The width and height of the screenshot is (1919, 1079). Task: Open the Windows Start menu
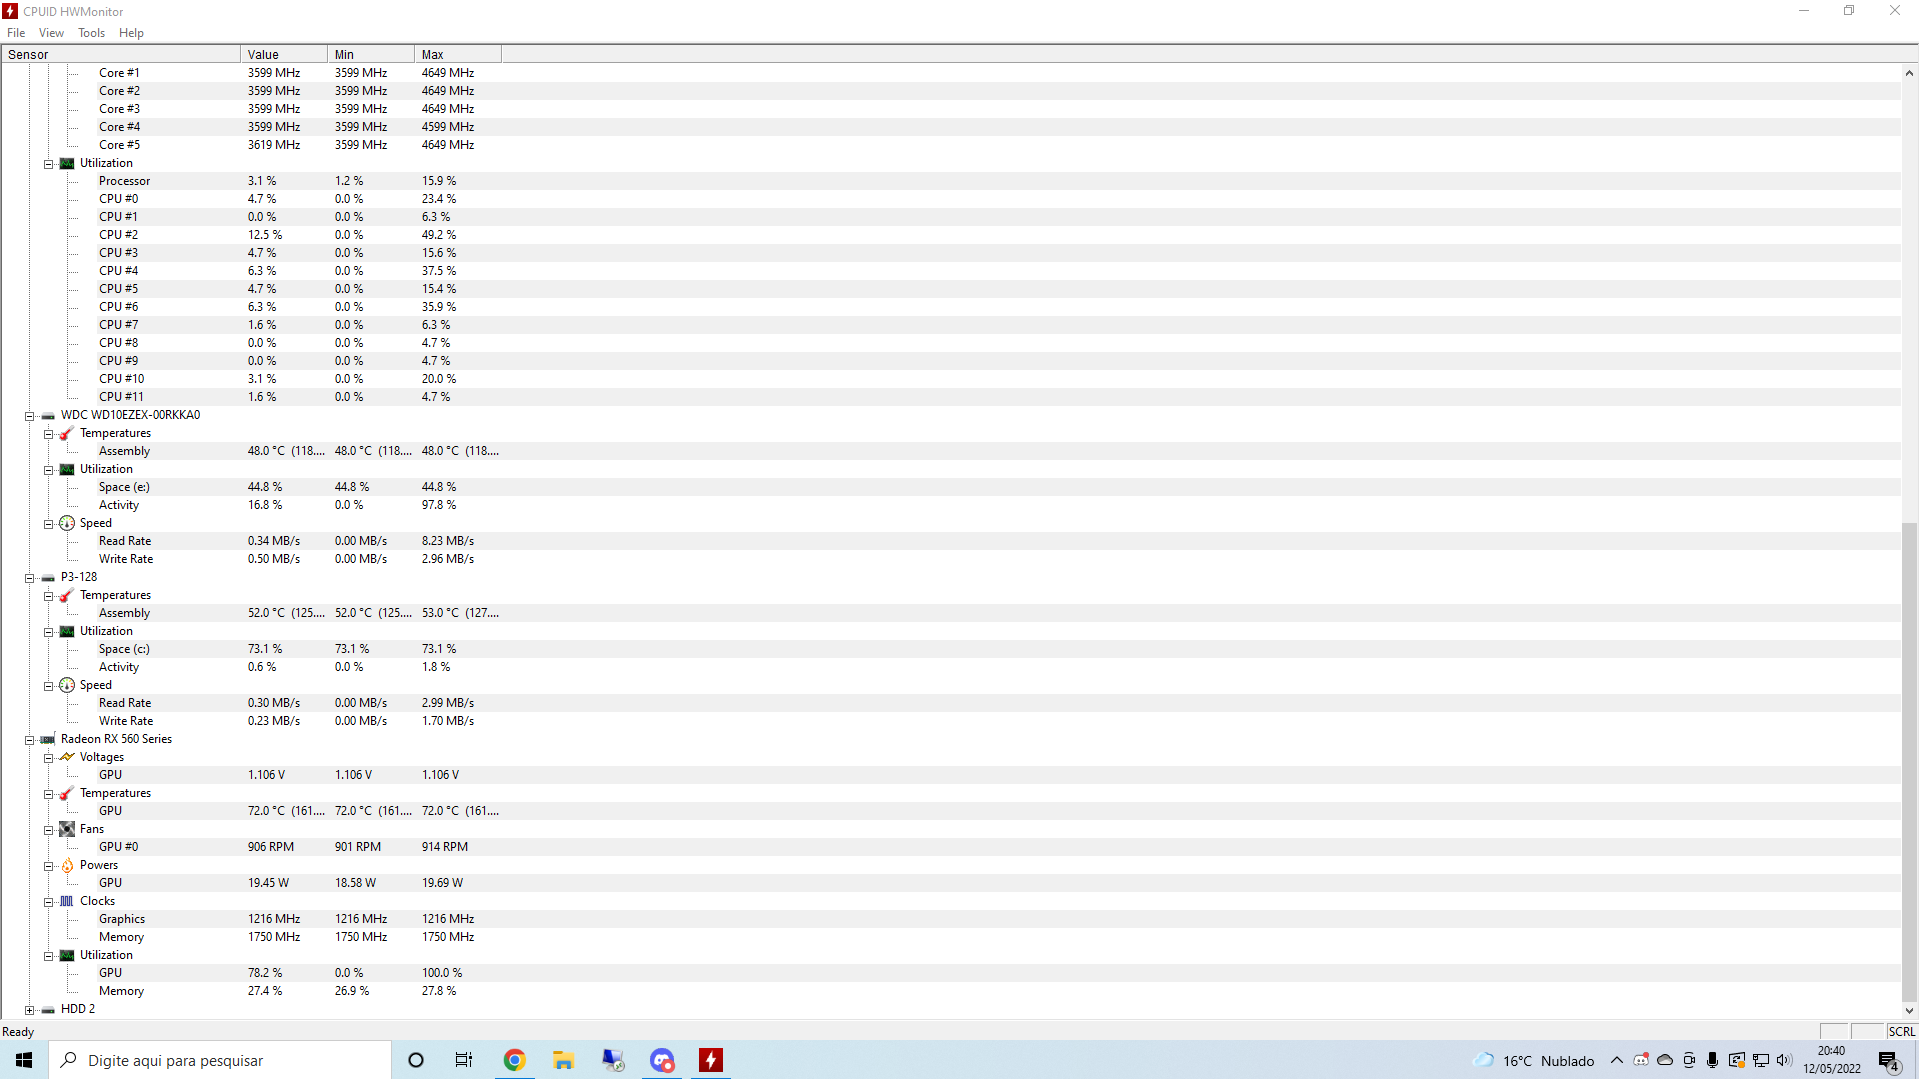(24, 1060)
